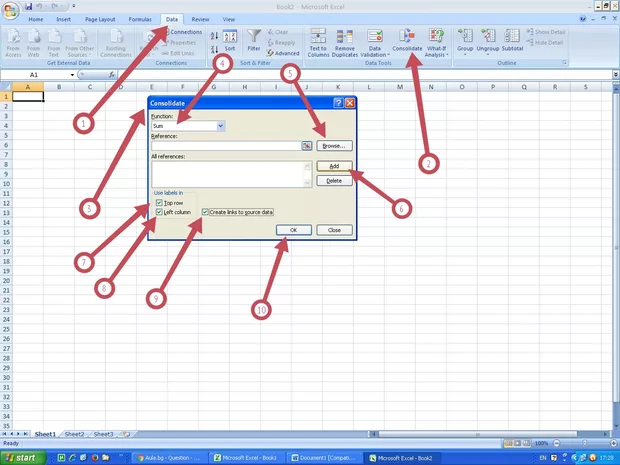The width and height of the screenshot is (620, 465).
Task: Click Advanced filter option
Action: tap(283, 53)
